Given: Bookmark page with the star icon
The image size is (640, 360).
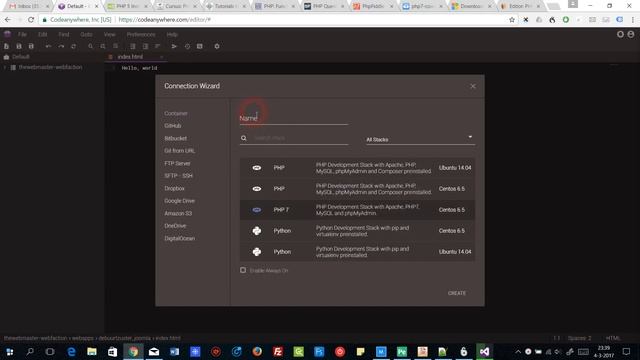Looking at the screenshot, I should click(512, 20).
